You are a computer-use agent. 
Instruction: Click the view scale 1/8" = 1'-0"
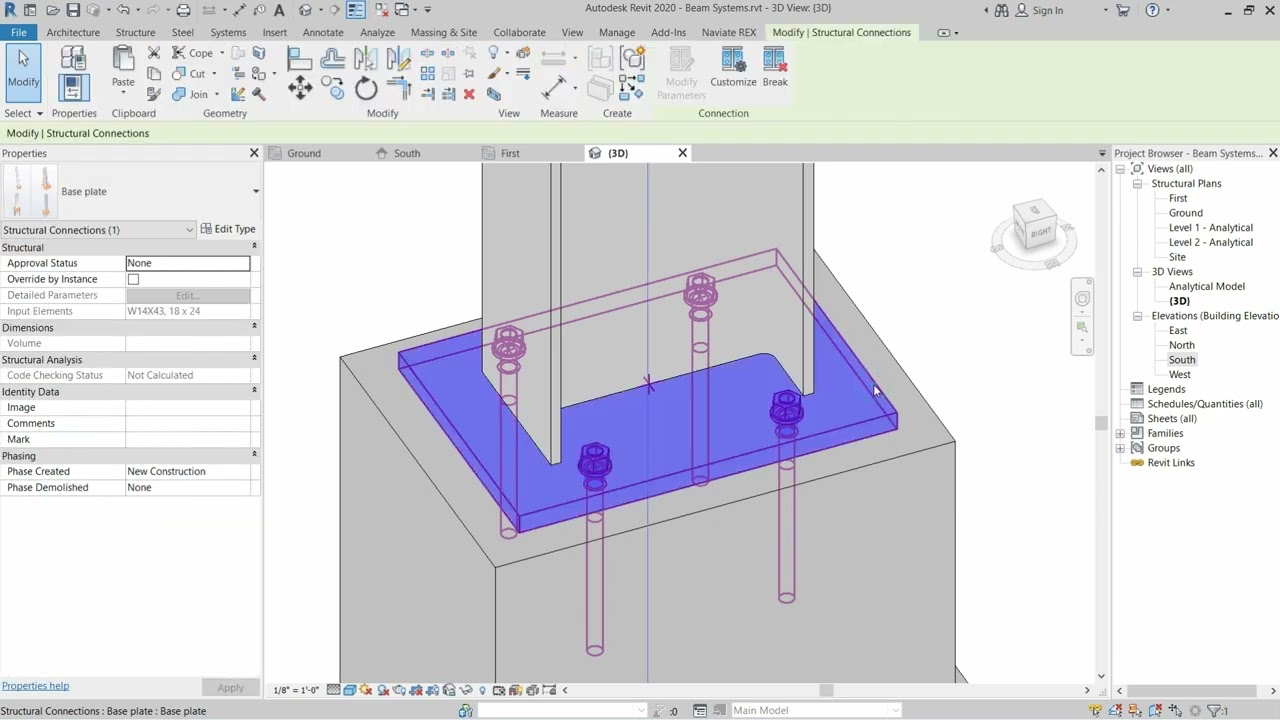coord(296,690)
